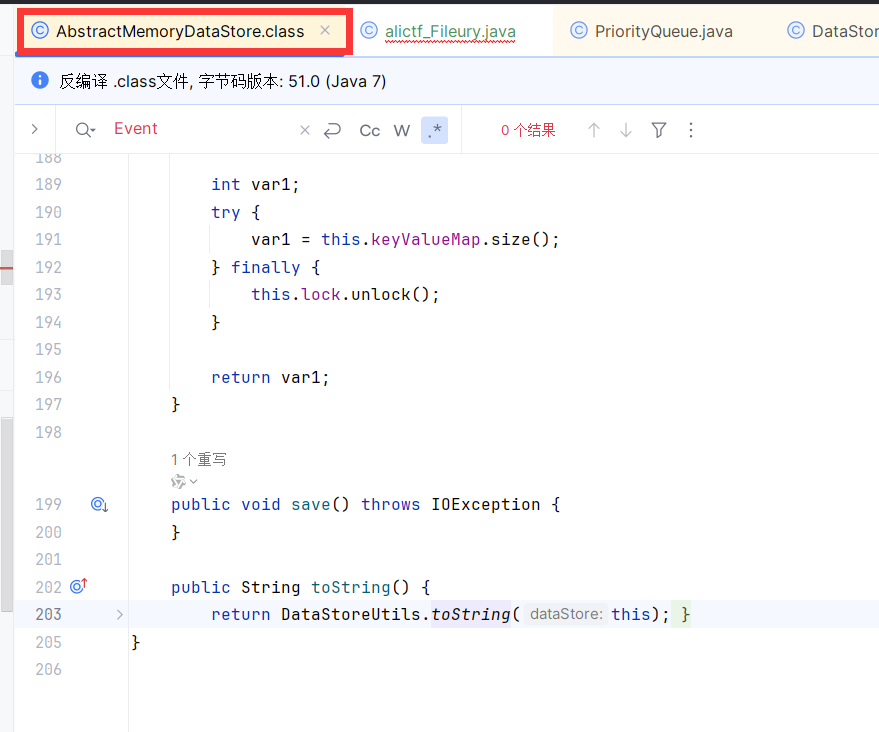Enable match case (Cc) in search
The width and height of the screenshot is (879, 732).
click(370, 130)
